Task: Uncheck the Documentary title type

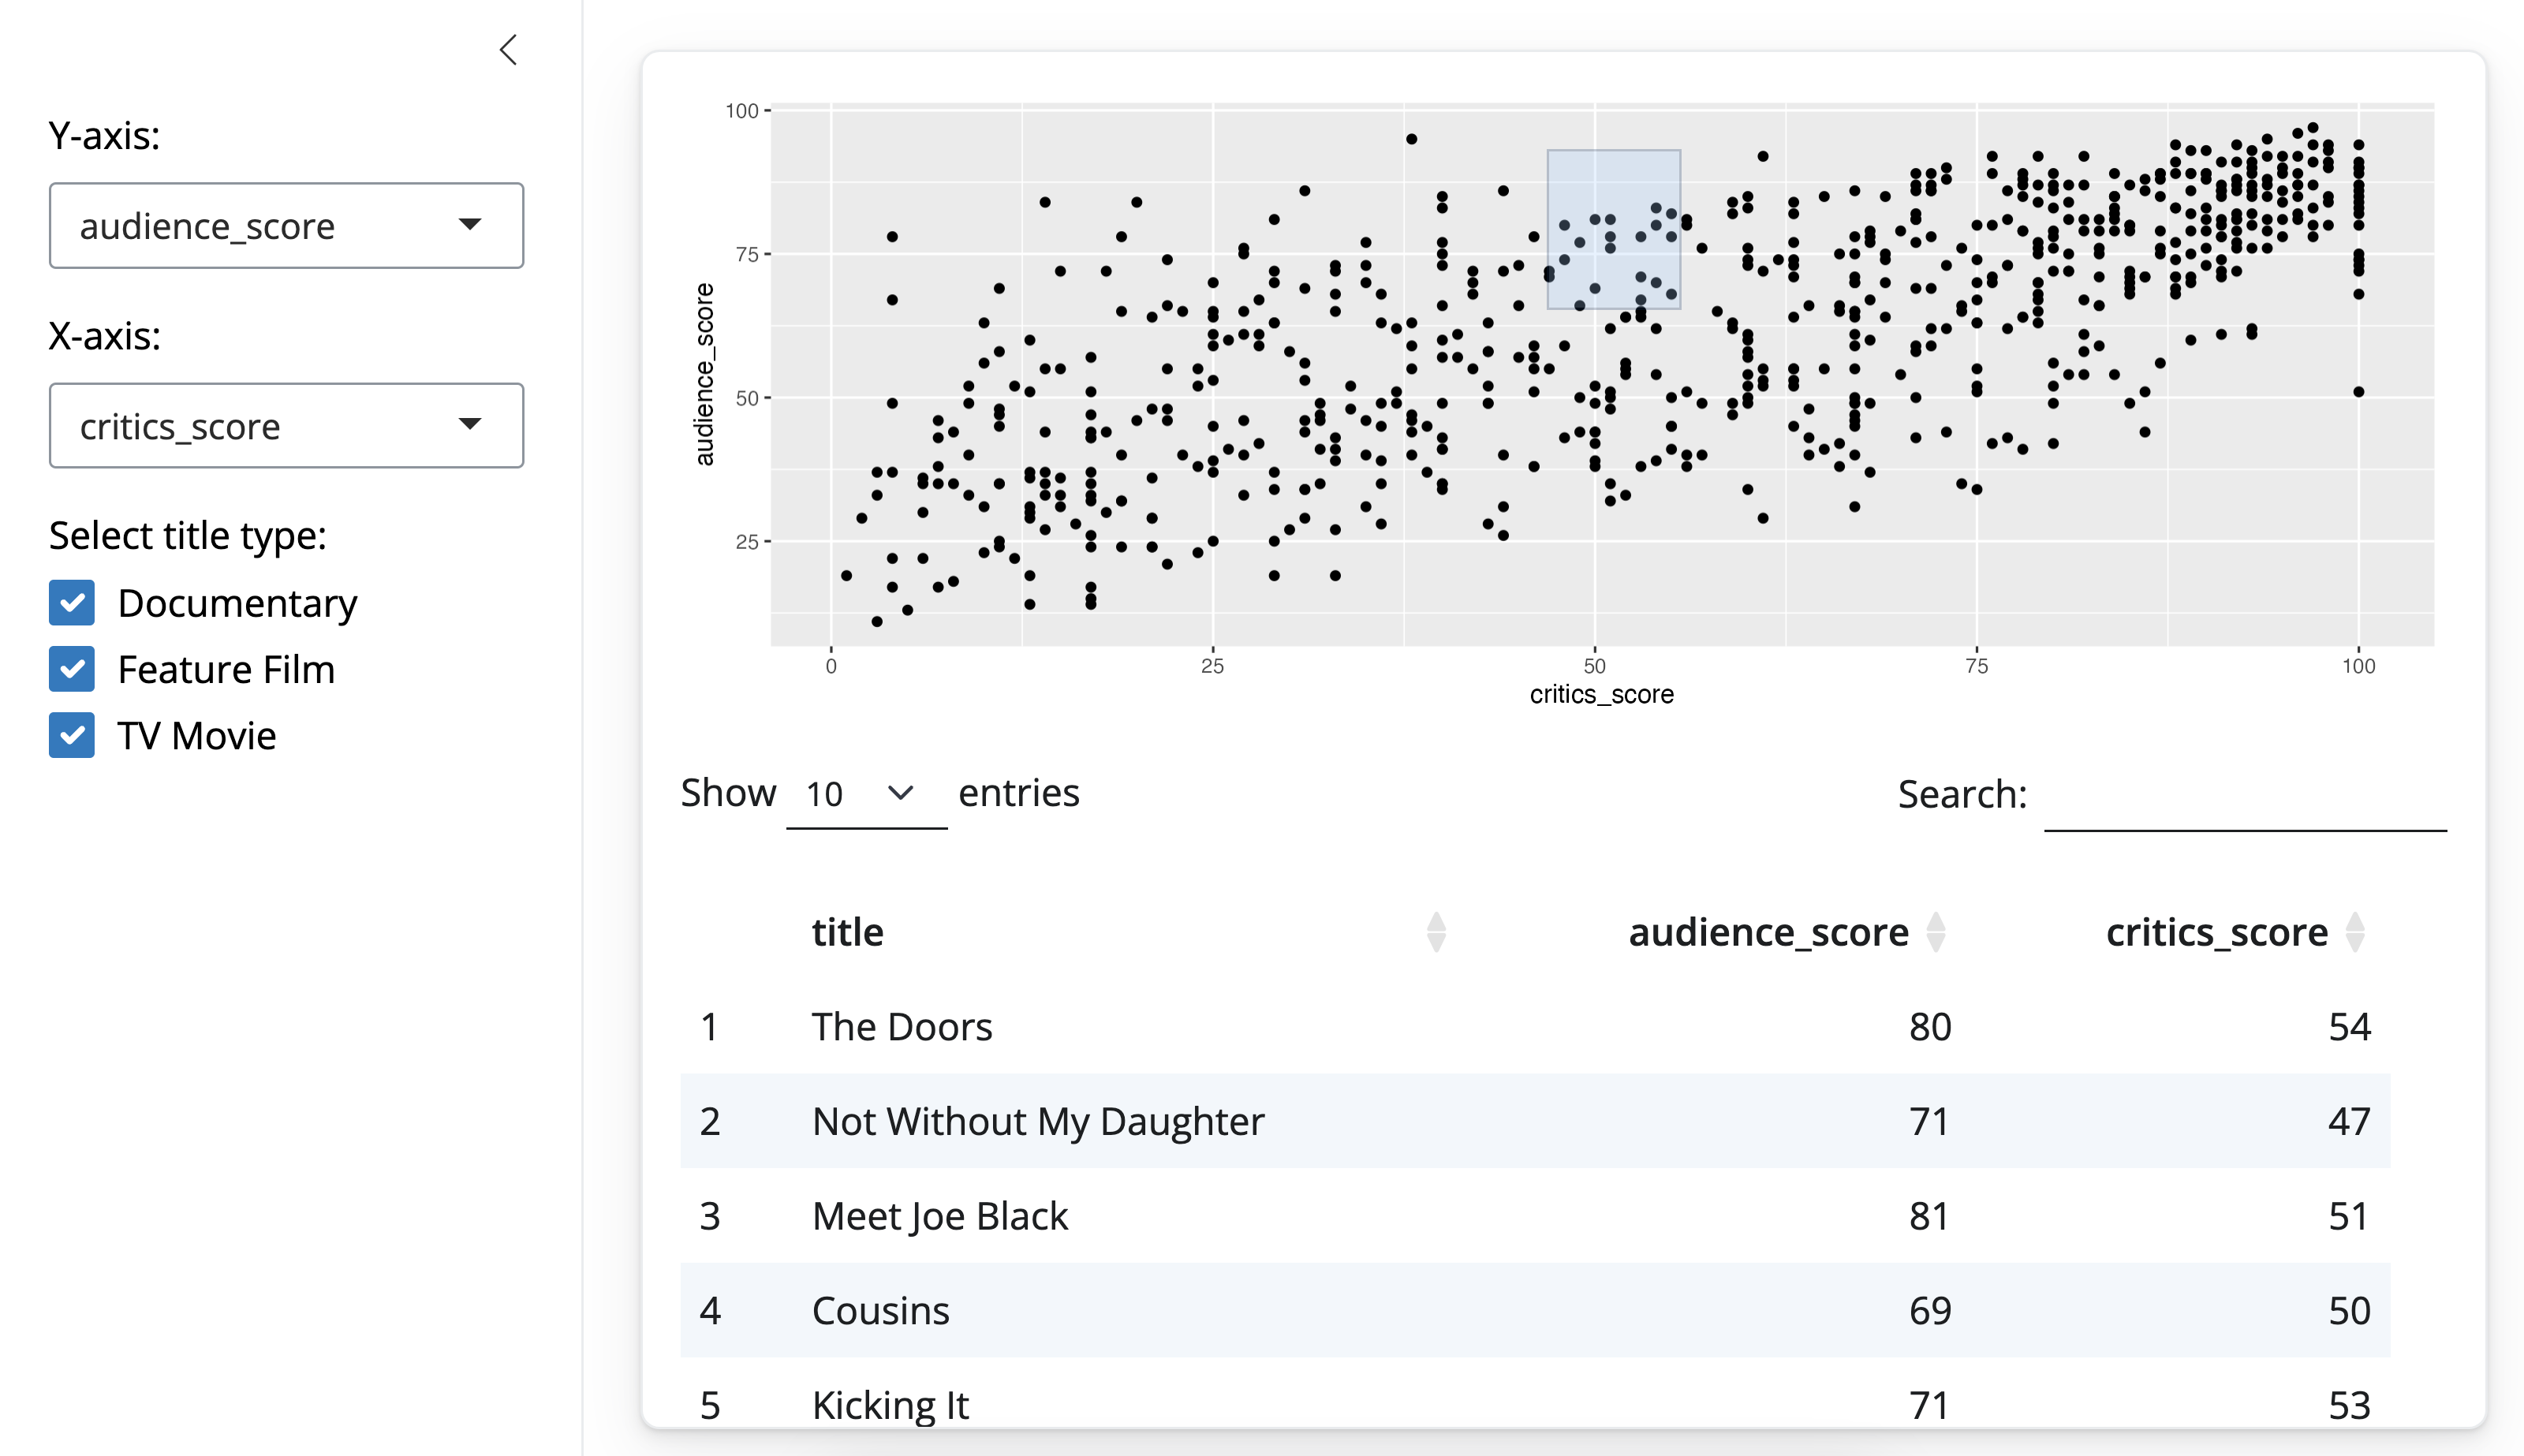Action: coord(72,603)
